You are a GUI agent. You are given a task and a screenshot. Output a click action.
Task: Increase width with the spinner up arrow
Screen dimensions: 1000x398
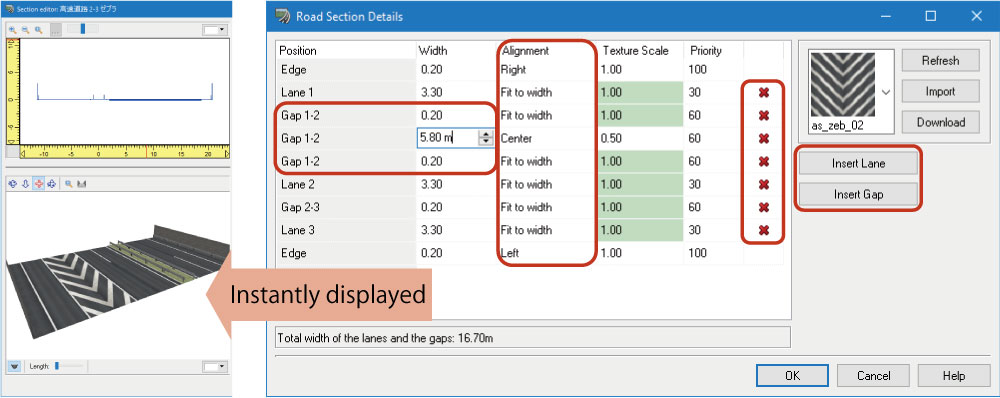[486, 134]
